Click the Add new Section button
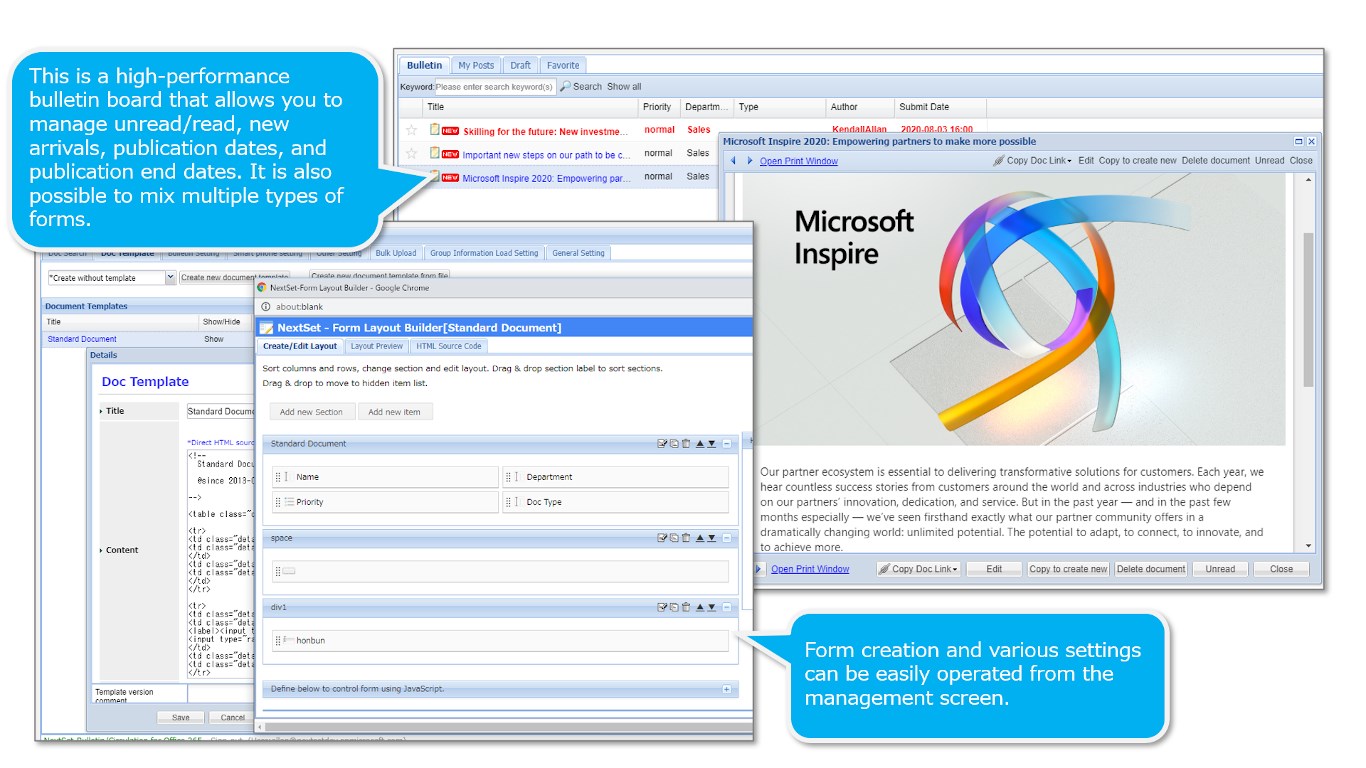 pos(311,412)
